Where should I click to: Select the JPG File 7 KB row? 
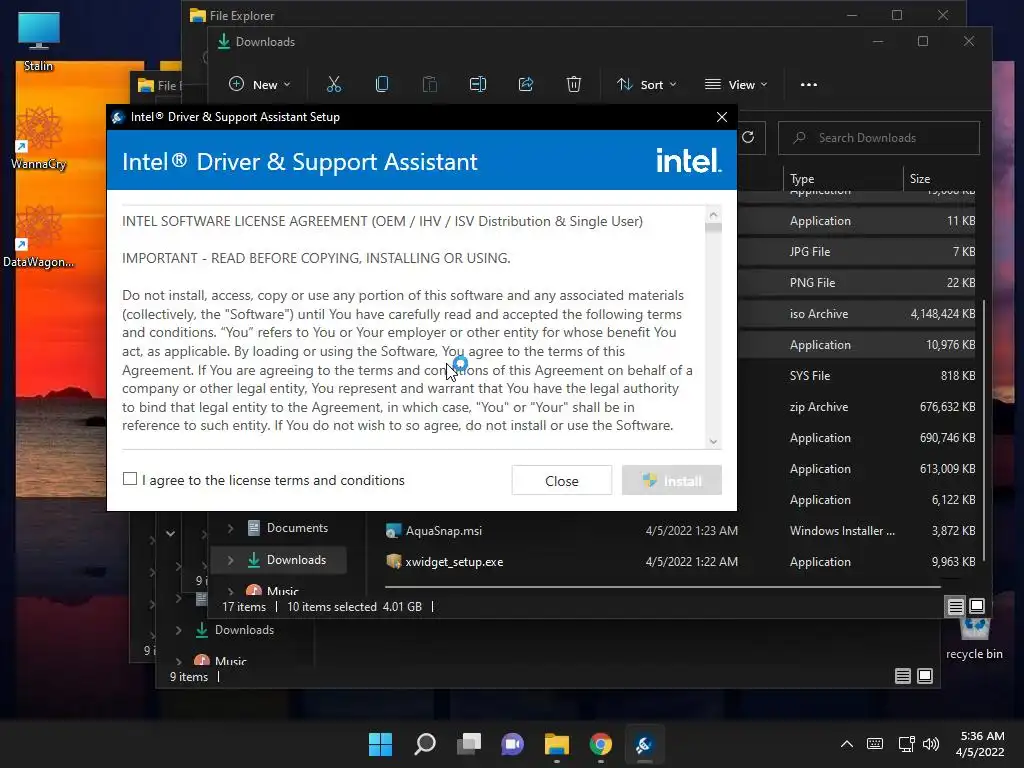click(x=857, y=251)
